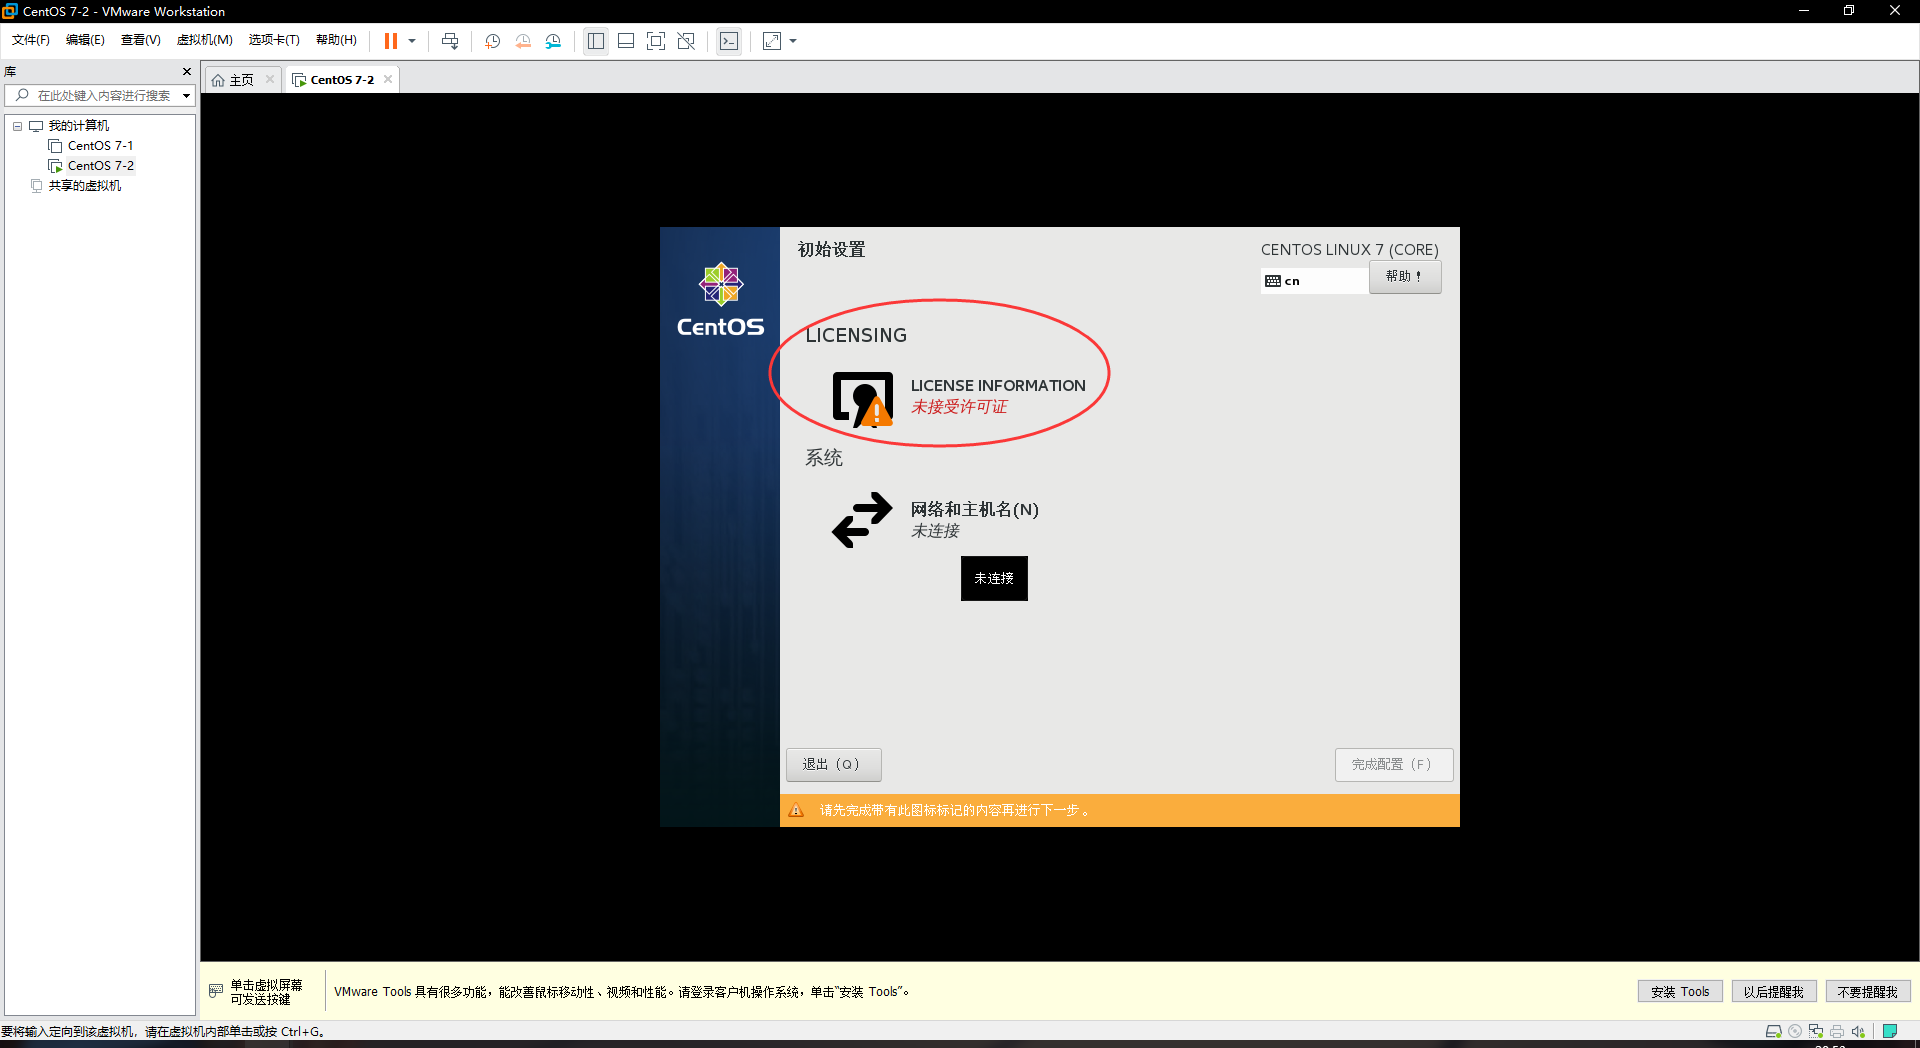Close the library (库) panel
This screenshot has width=1920, height=1048.
click(x=187, y=71)
